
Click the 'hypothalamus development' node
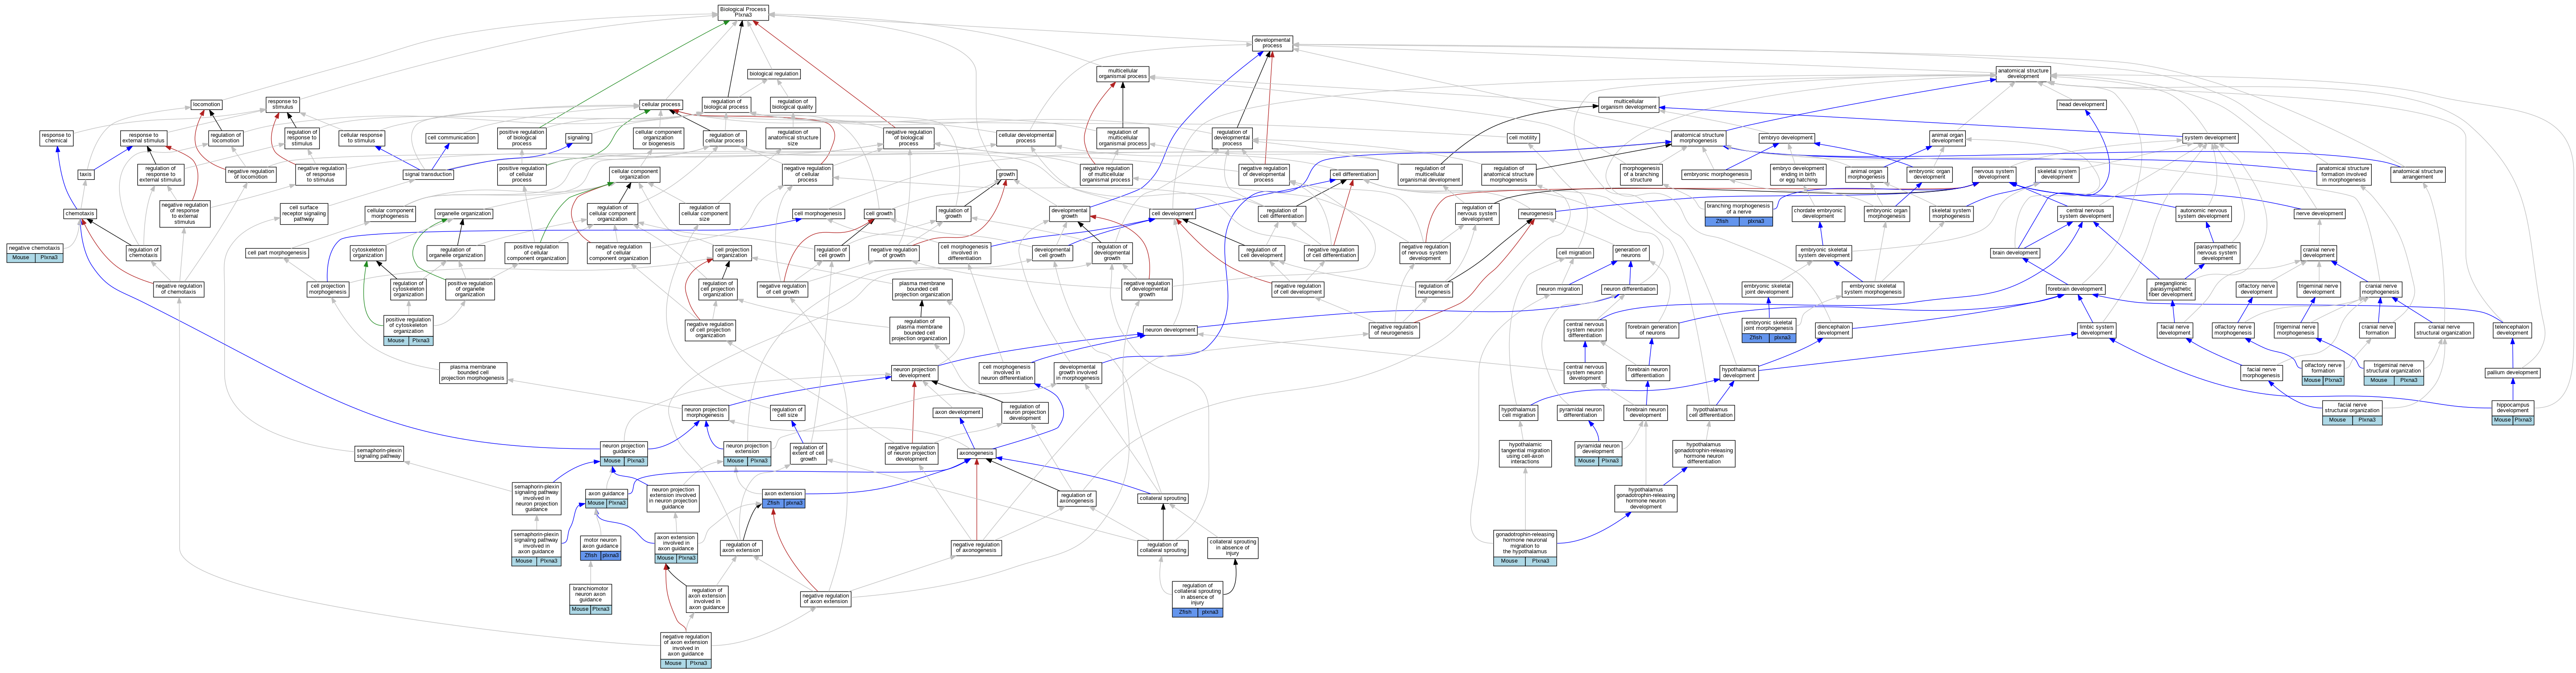1739,373
